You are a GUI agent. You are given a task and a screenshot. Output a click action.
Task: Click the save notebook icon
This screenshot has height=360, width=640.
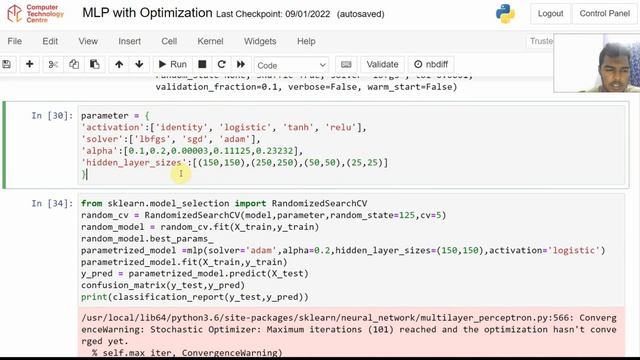(x=7, y=64)
